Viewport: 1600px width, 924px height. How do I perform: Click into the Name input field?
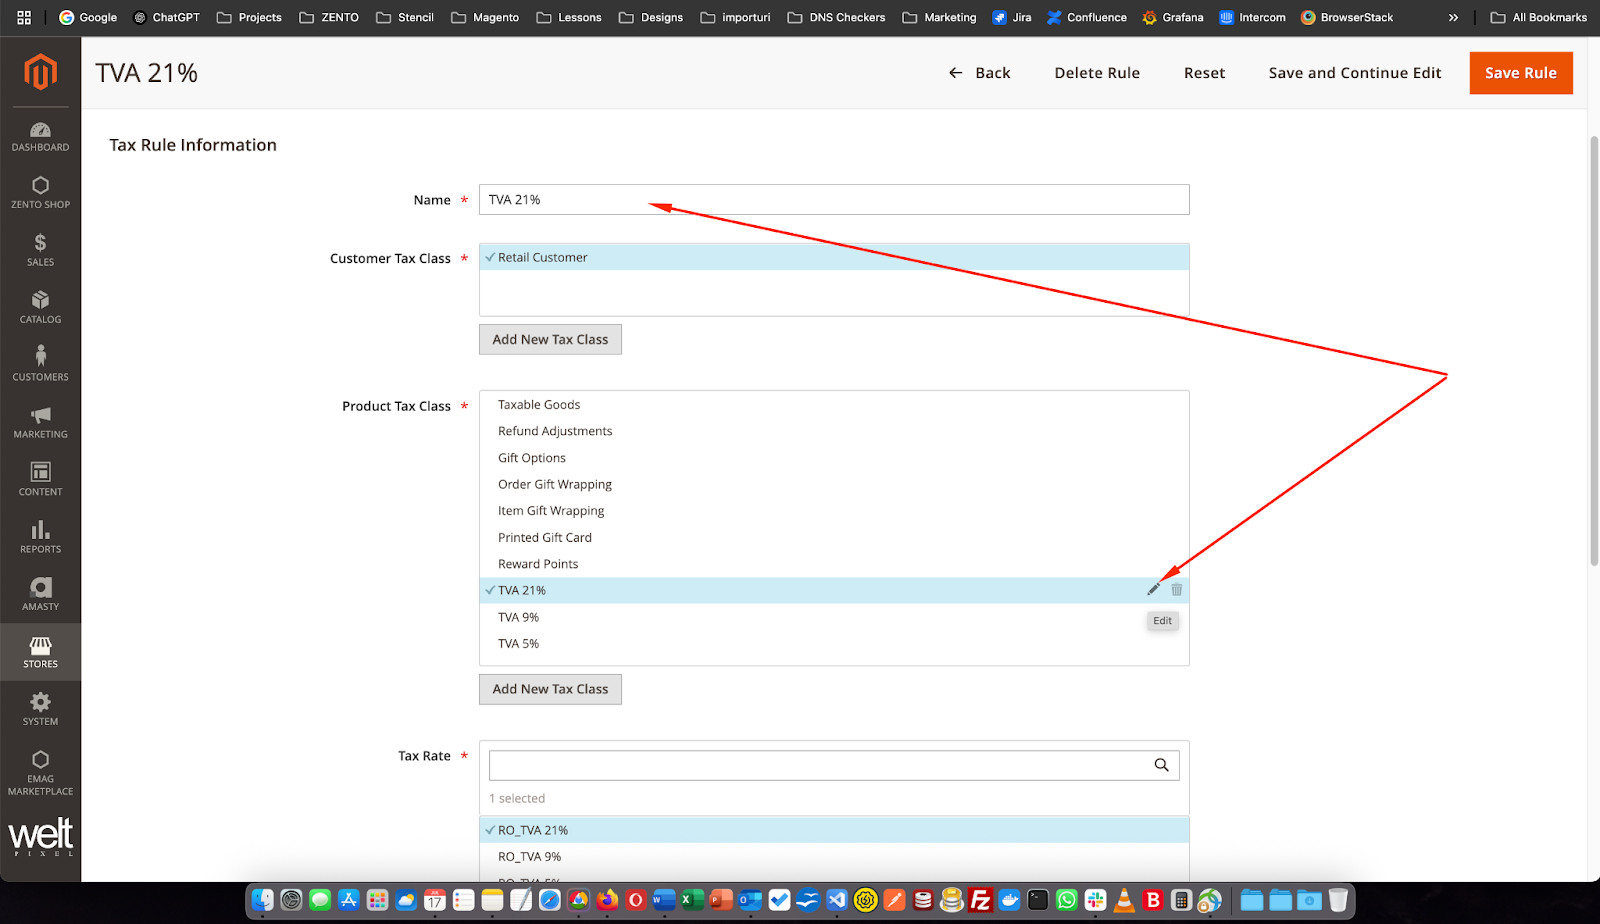834,200
